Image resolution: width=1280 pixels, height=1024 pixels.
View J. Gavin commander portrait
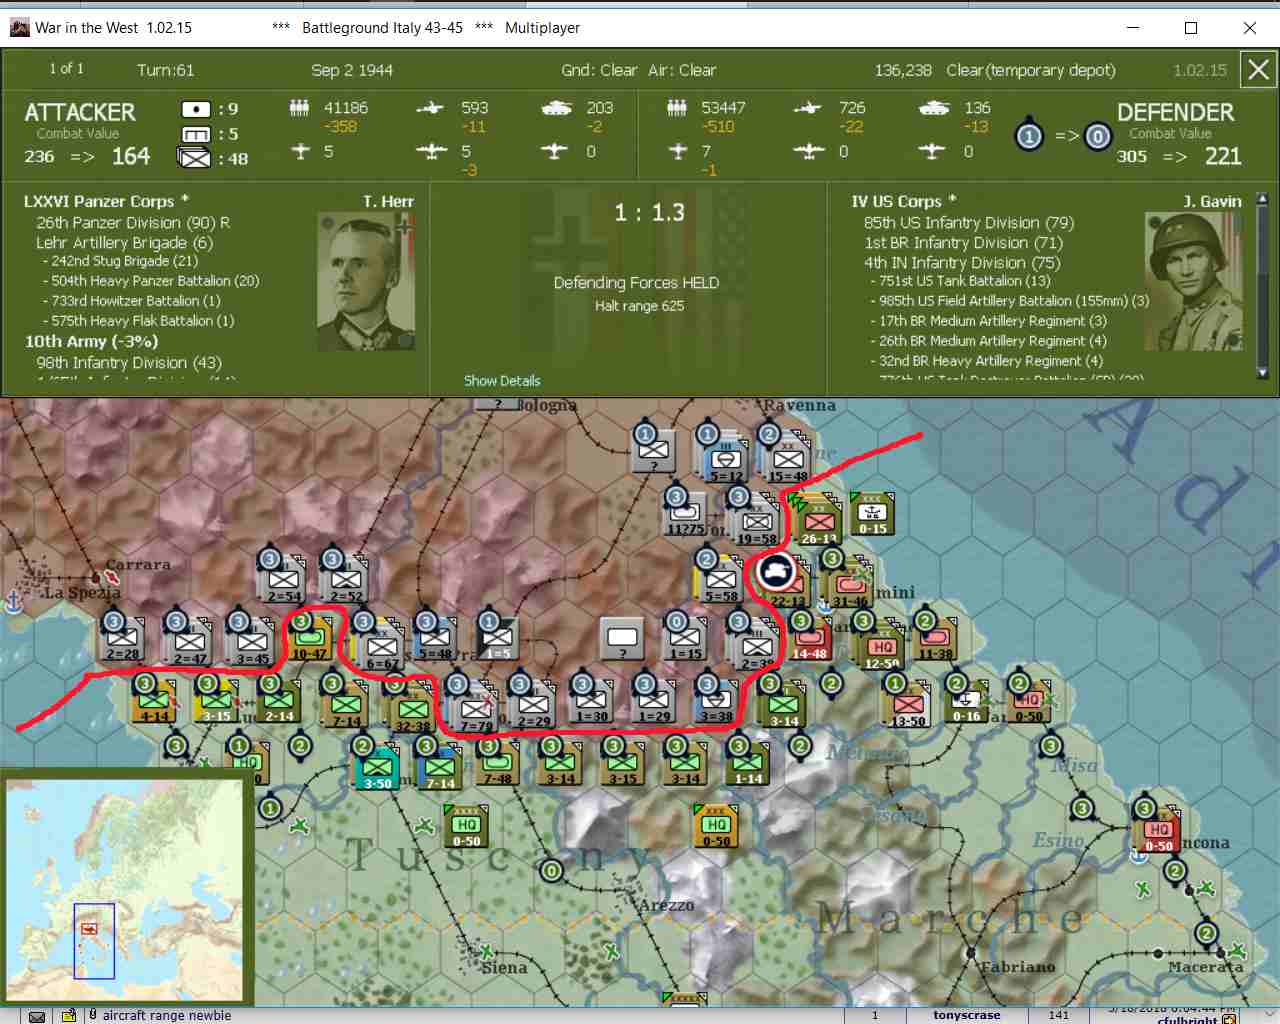1193,282
